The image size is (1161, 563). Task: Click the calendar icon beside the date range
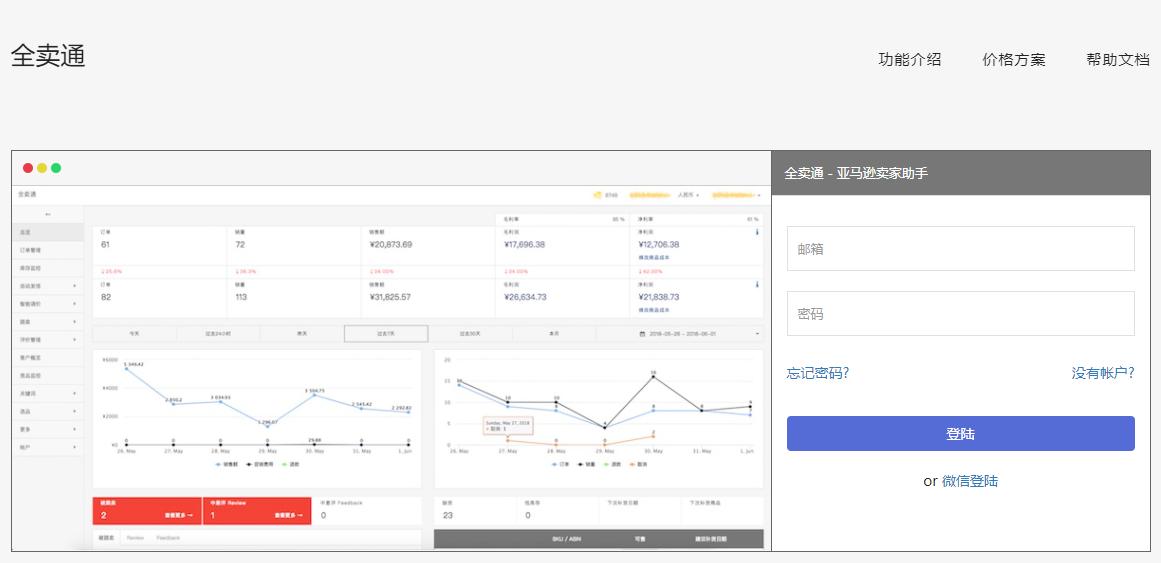point(642,334)
